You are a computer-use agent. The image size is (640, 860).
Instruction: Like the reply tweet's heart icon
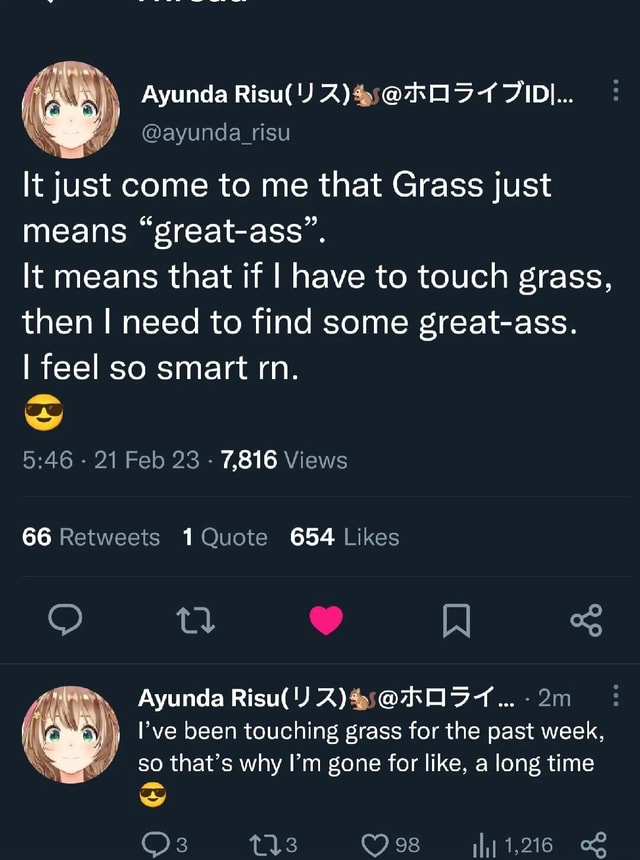pyautogui.click(x=380, y=843)
